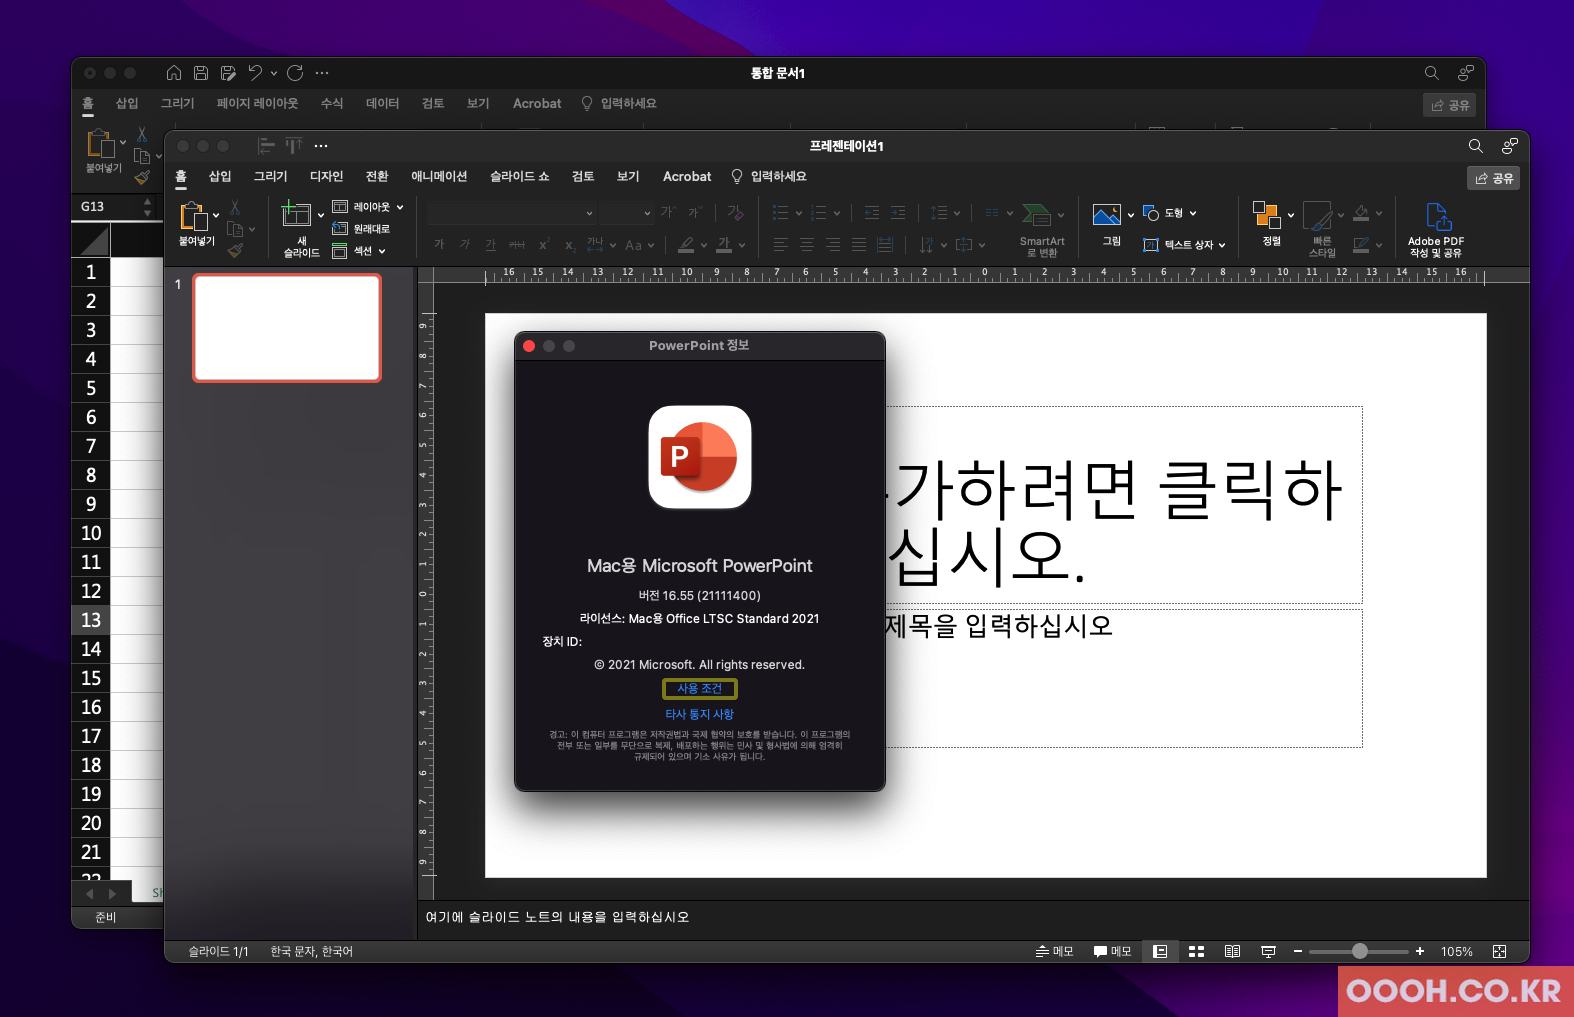Click 입력하세요 tell-me box in PowerPoint

(x=768, y=176)
